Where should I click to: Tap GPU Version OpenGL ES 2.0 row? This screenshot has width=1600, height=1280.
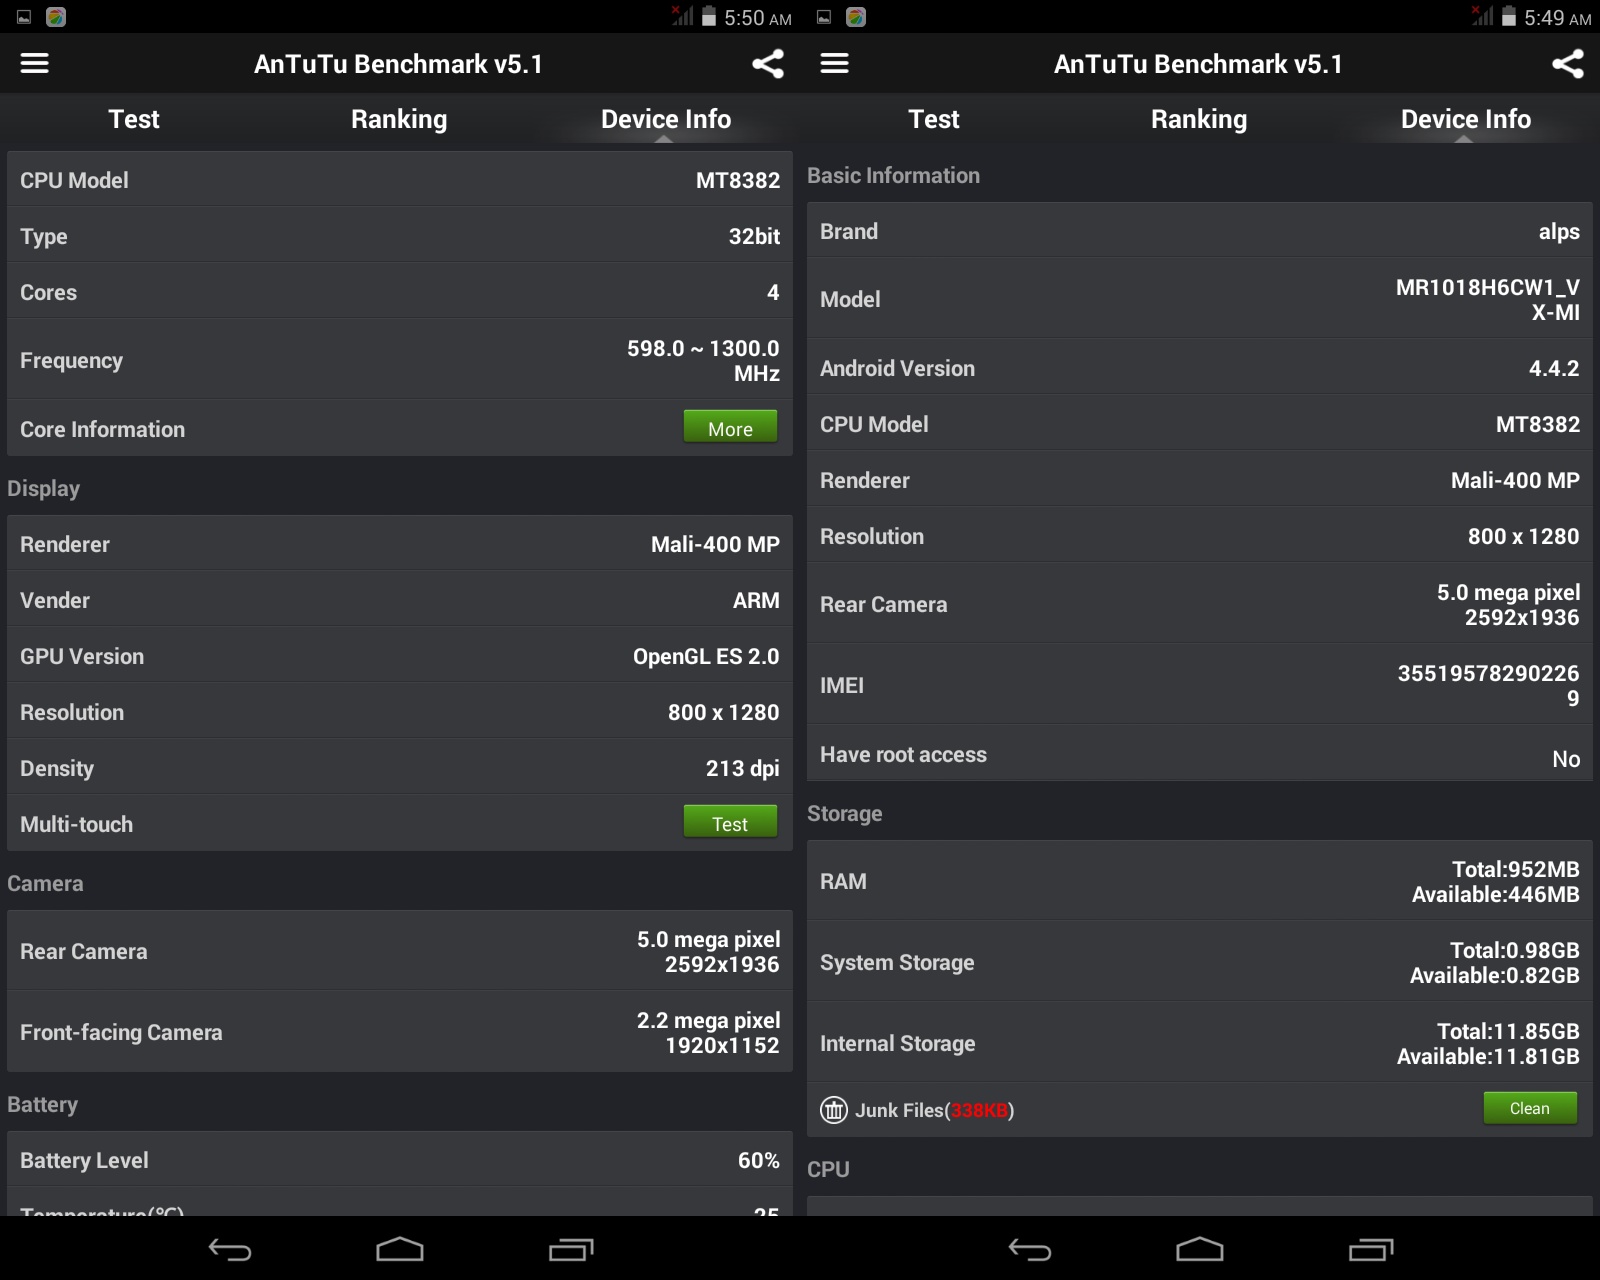(x=400, y=656)
